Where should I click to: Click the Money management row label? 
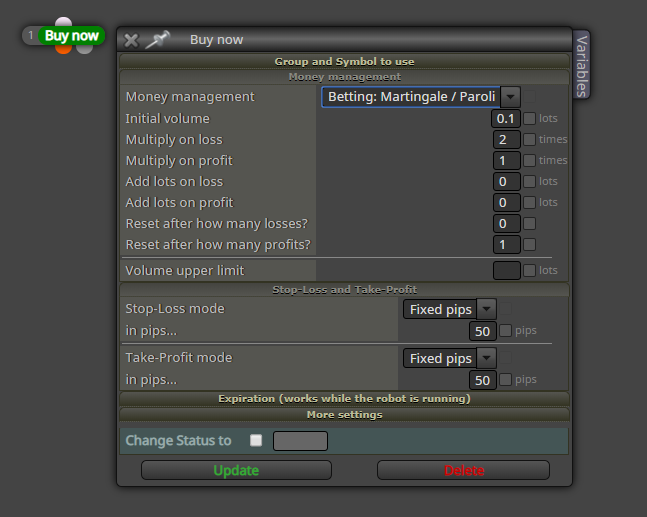(190, 97)
